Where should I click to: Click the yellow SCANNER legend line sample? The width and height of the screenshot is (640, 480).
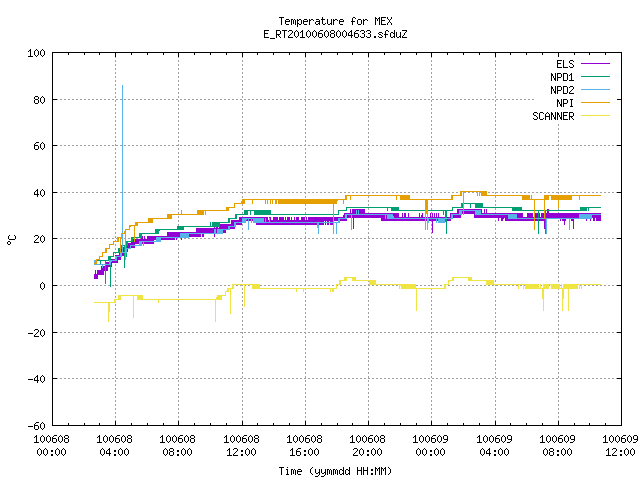[x=595, y=116]
